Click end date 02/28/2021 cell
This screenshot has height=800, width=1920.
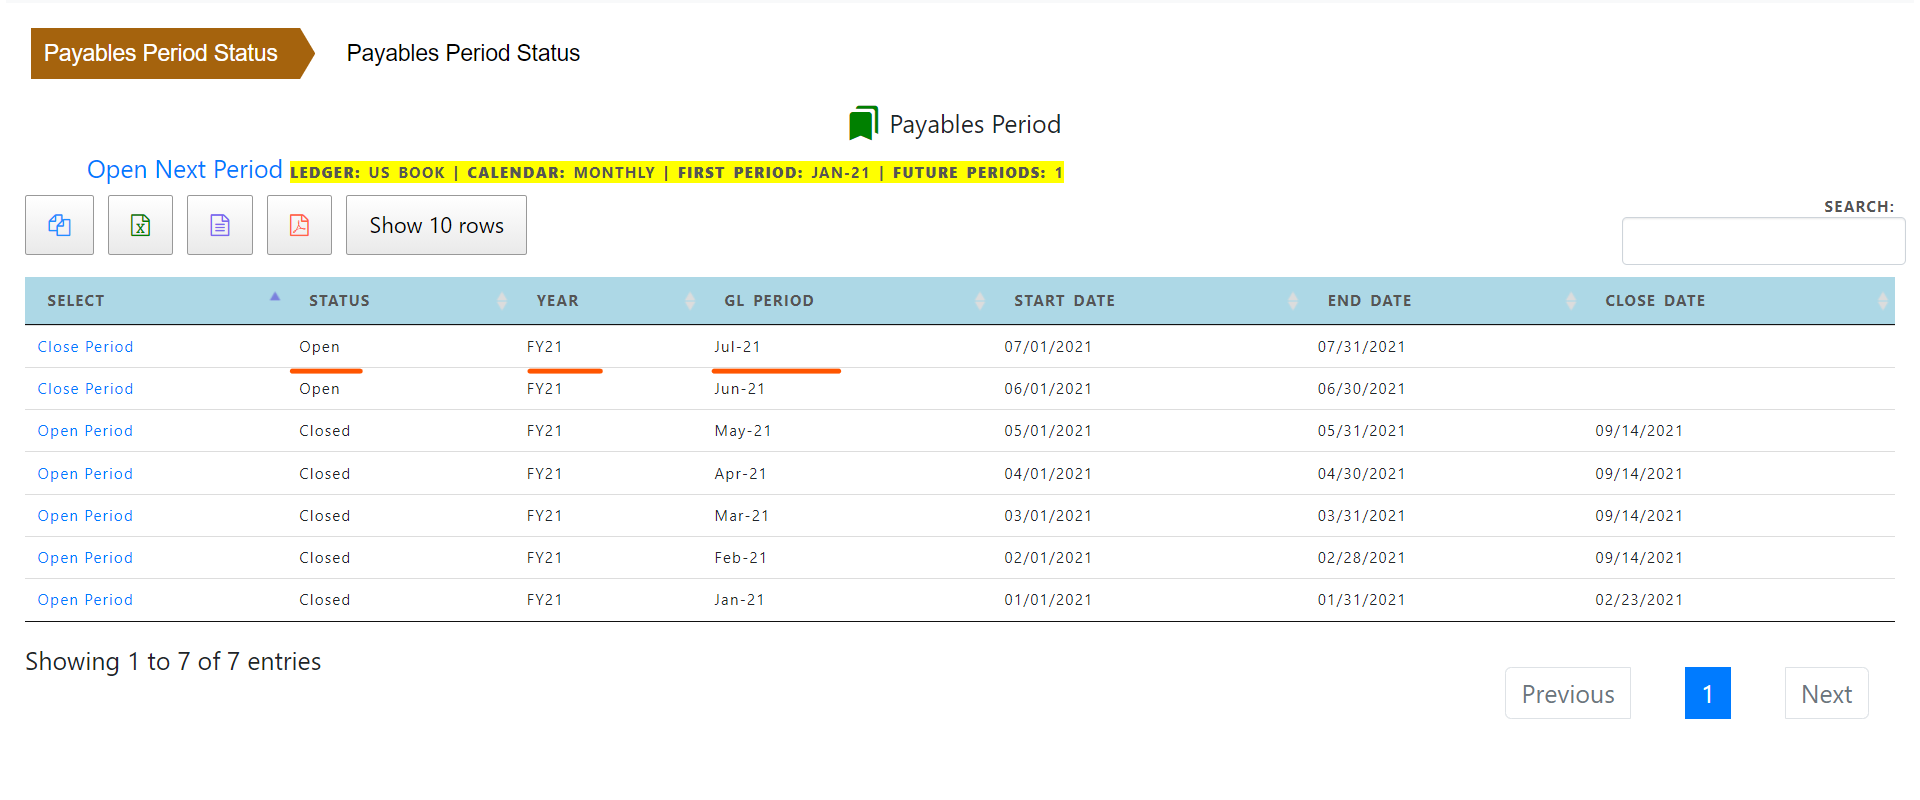[1361, 558]
